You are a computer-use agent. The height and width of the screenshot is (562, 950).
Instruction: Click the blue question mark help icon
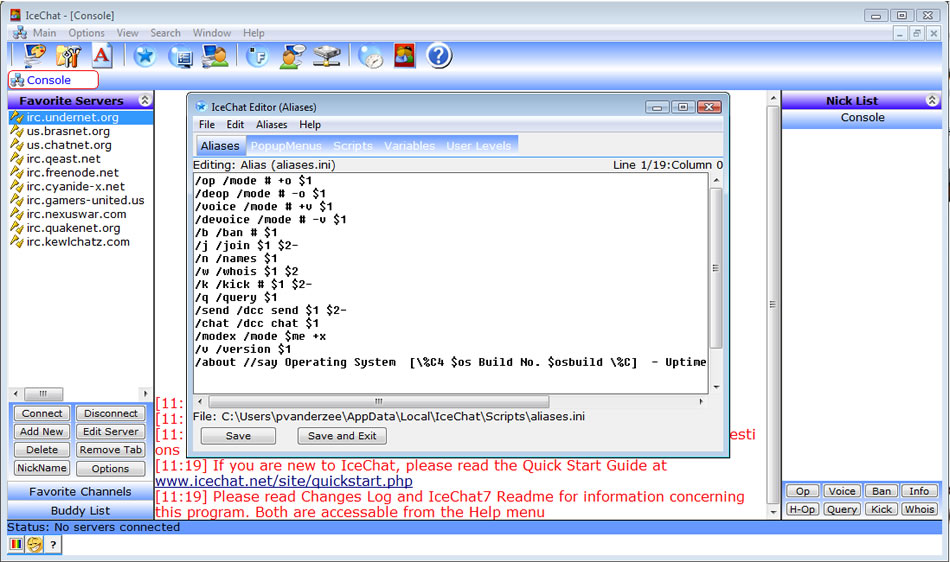439,56
